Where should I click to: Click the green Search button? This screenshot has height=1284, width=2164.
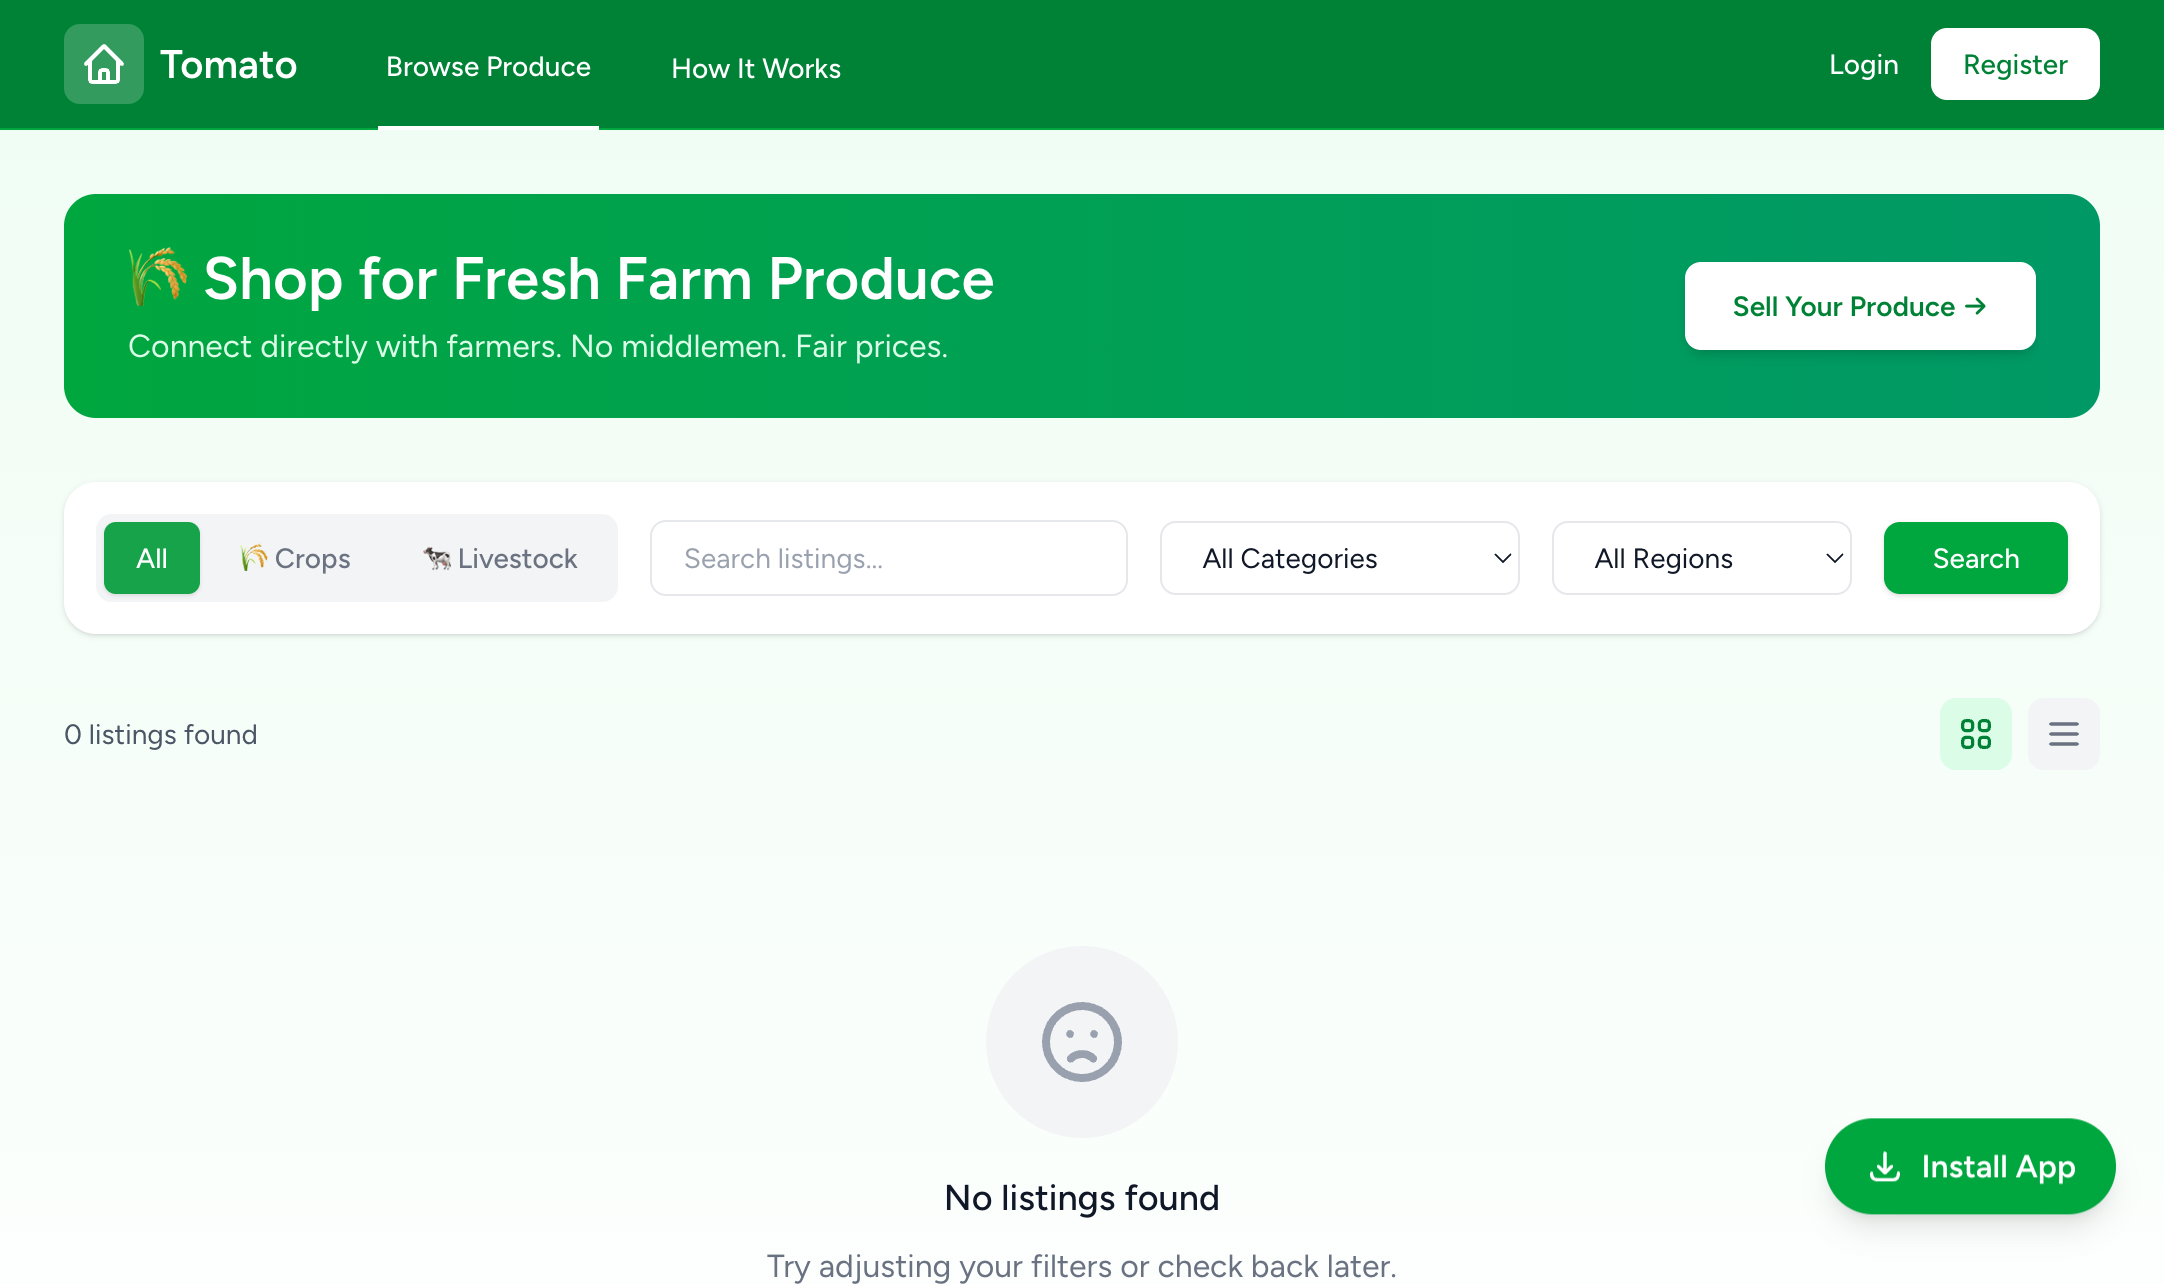tap(1976, 558)
